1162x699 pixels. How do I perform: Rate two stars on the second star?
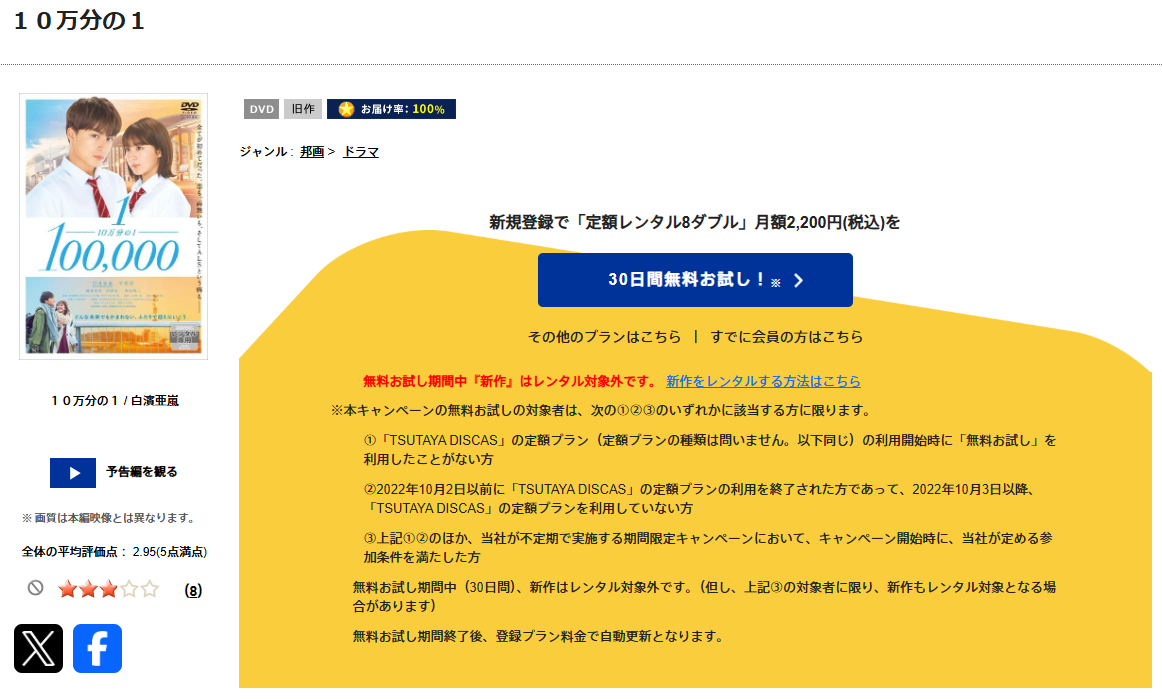pos(88,589)
